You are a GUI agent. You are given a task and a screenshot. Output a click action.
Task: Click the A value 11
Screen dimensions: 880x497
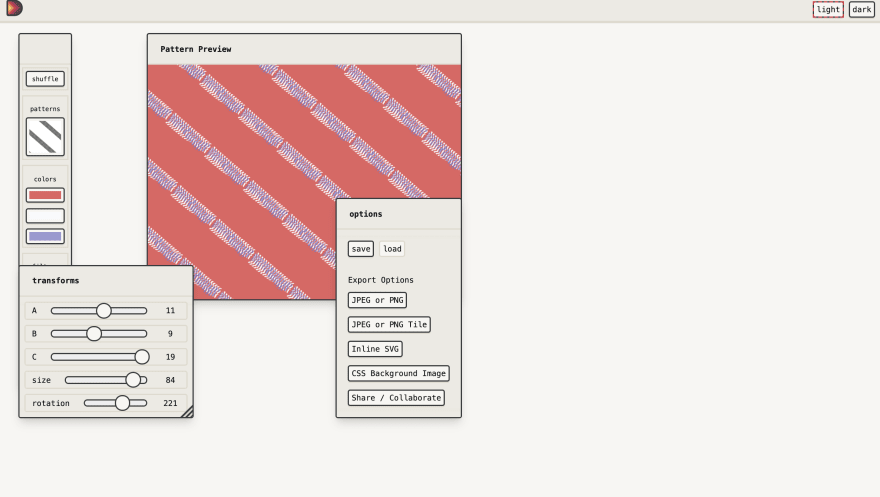pyautogui.click(x=170, y=310)
